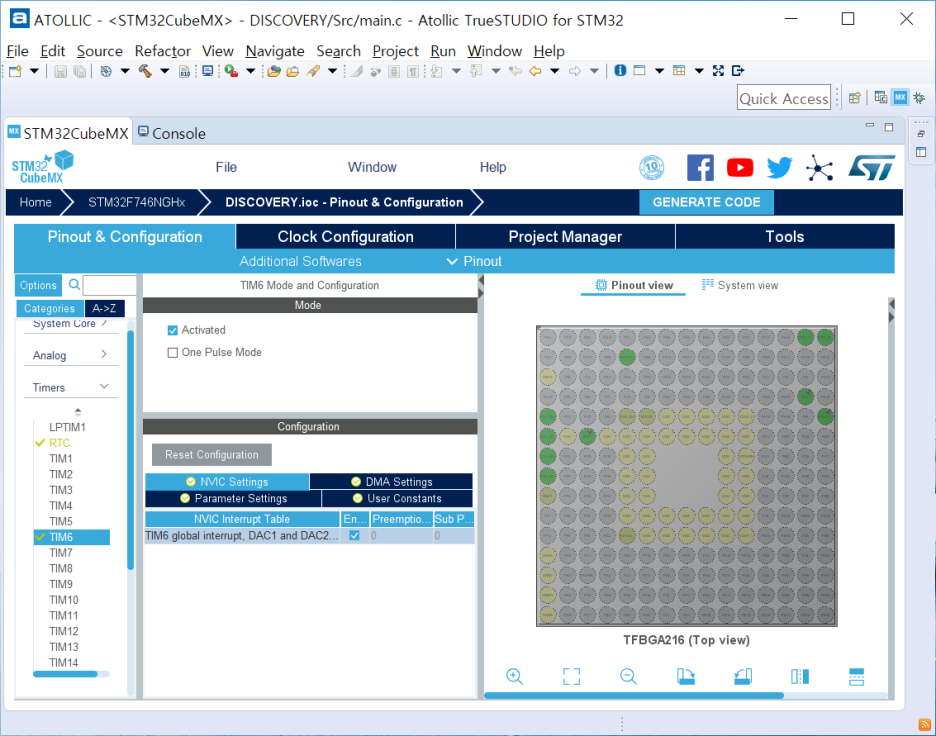The width and height of the screenshot is (936, 736).
Task: Open the Pinout dropdown
Action: point(475,261)
